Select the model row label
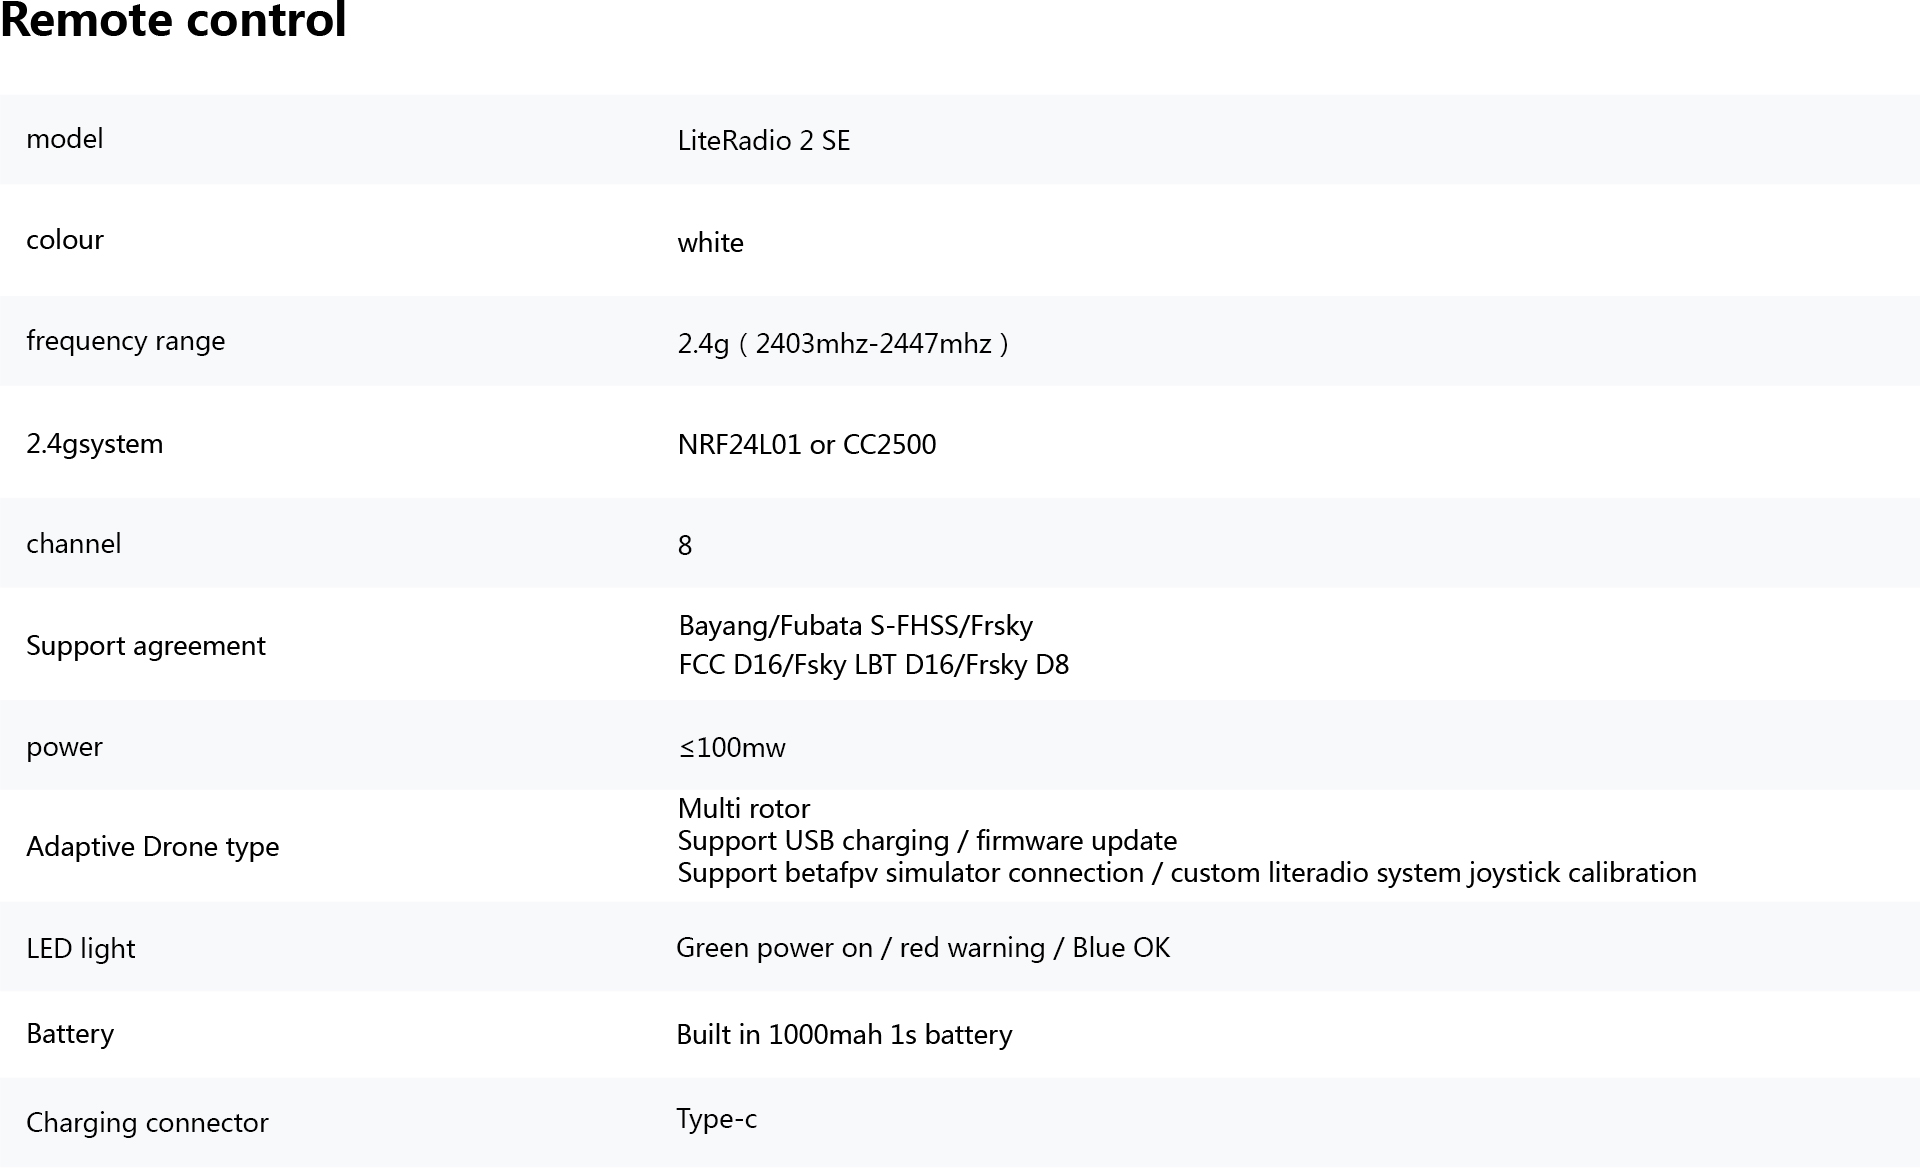 [65, 139]
